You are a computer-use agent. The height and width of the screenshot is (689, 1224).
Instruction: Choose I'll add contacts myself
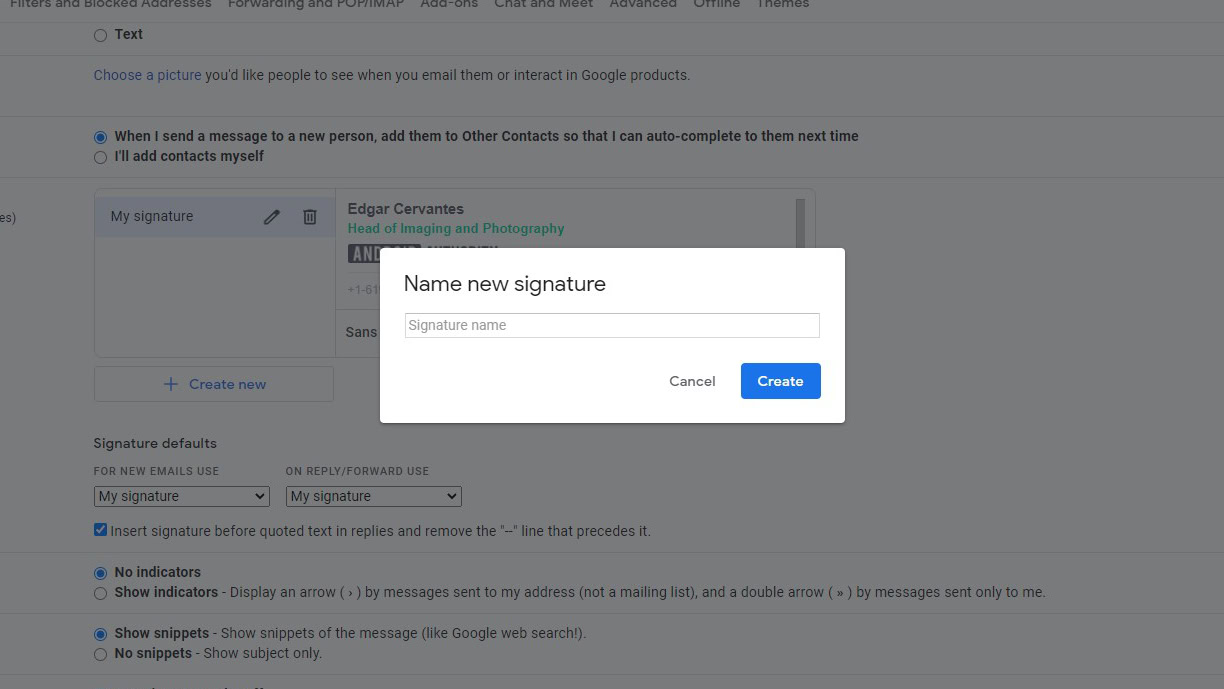click(100, 157)
